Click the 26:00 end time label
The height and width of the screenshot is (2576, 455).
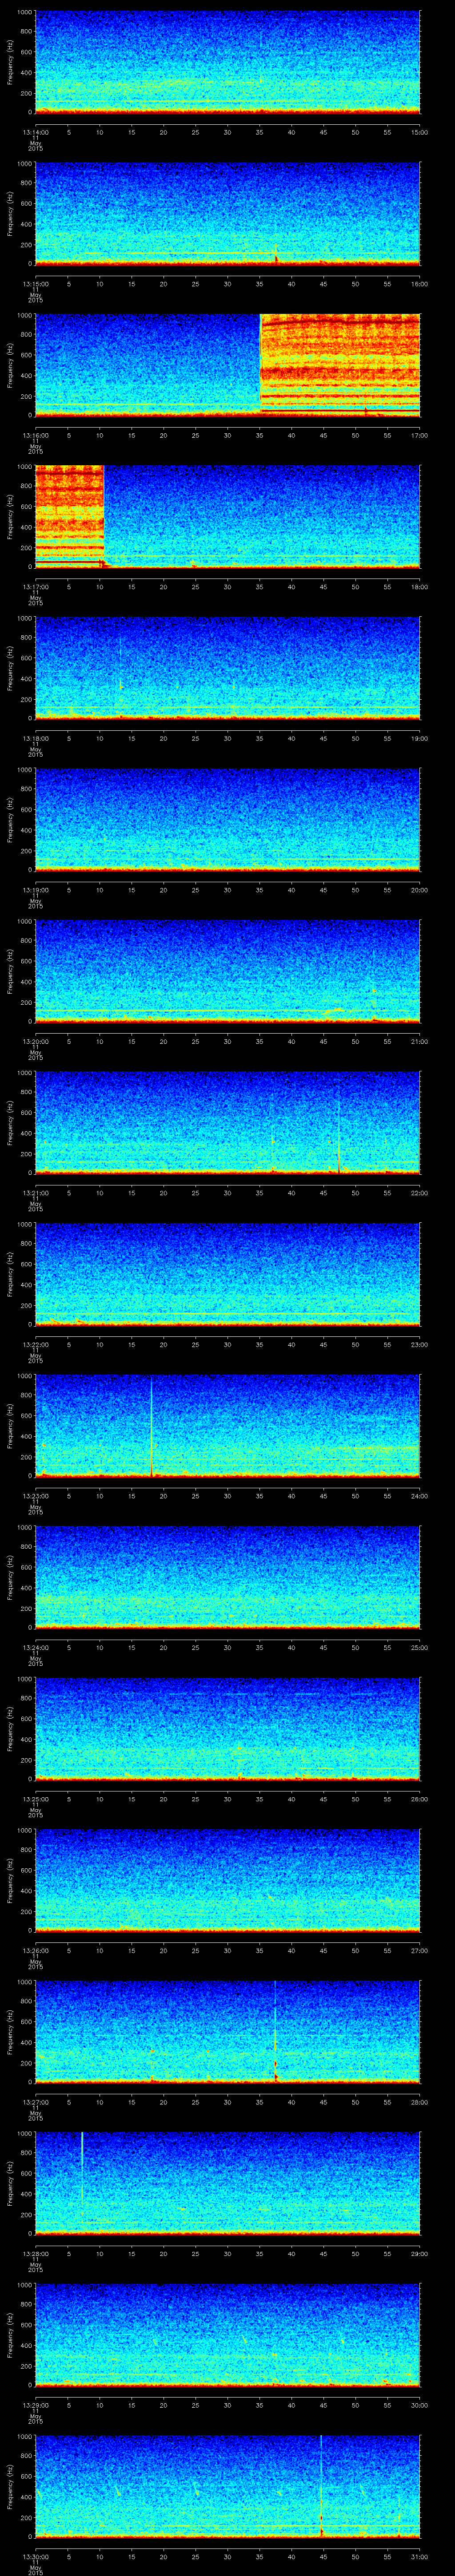tap(420, 1799)
